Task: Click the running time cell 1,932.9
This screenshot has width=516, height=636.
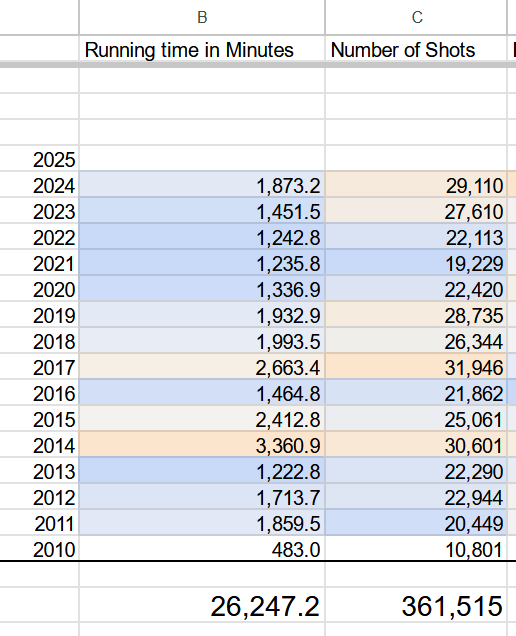Action: click(x=202, y=315)
